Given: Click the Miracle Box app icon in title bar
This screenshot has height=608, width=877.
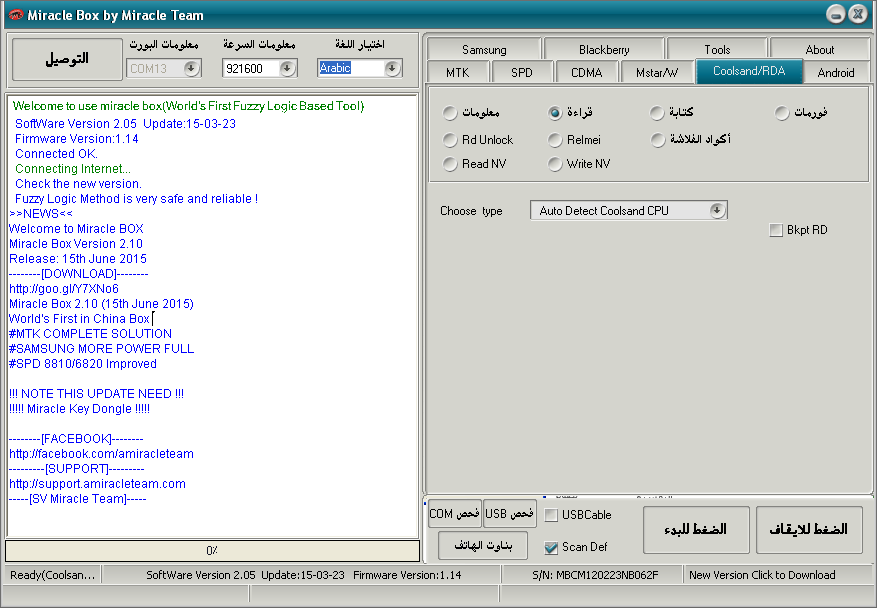Looking at the screenshot, I should (x=16, y=15).
